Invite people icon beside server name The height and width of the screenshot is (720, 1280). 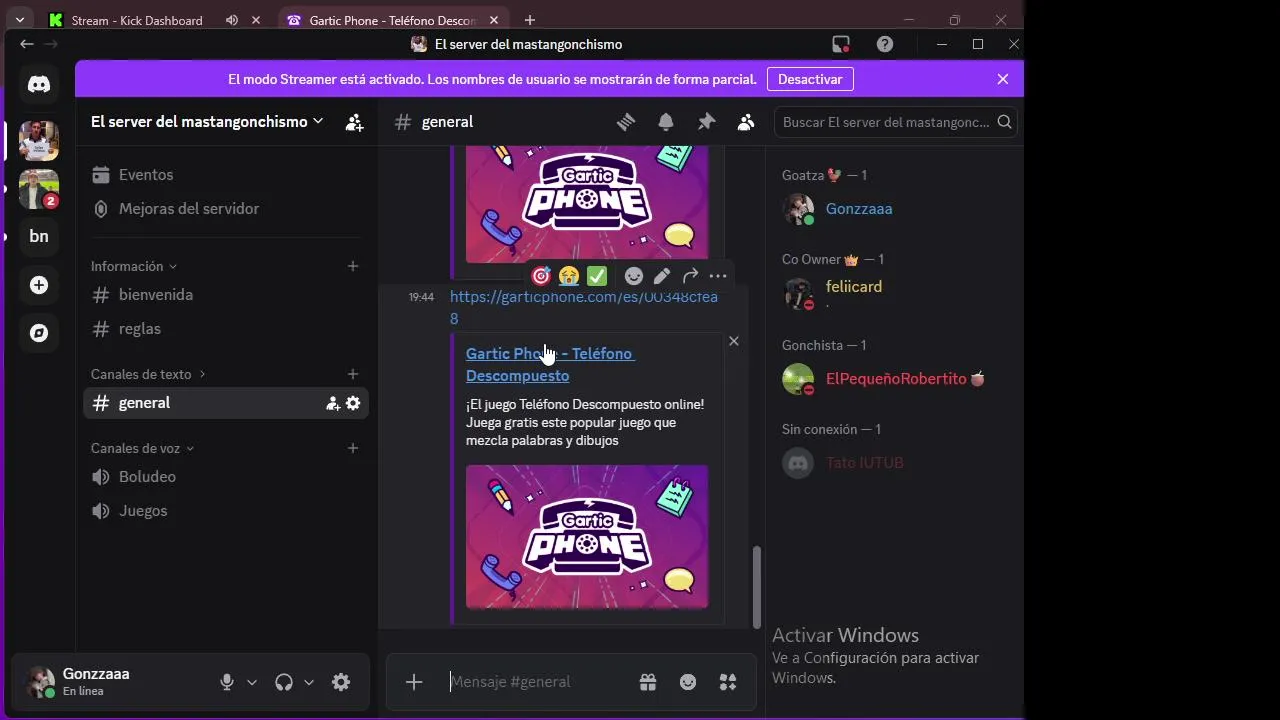point(354,122)
